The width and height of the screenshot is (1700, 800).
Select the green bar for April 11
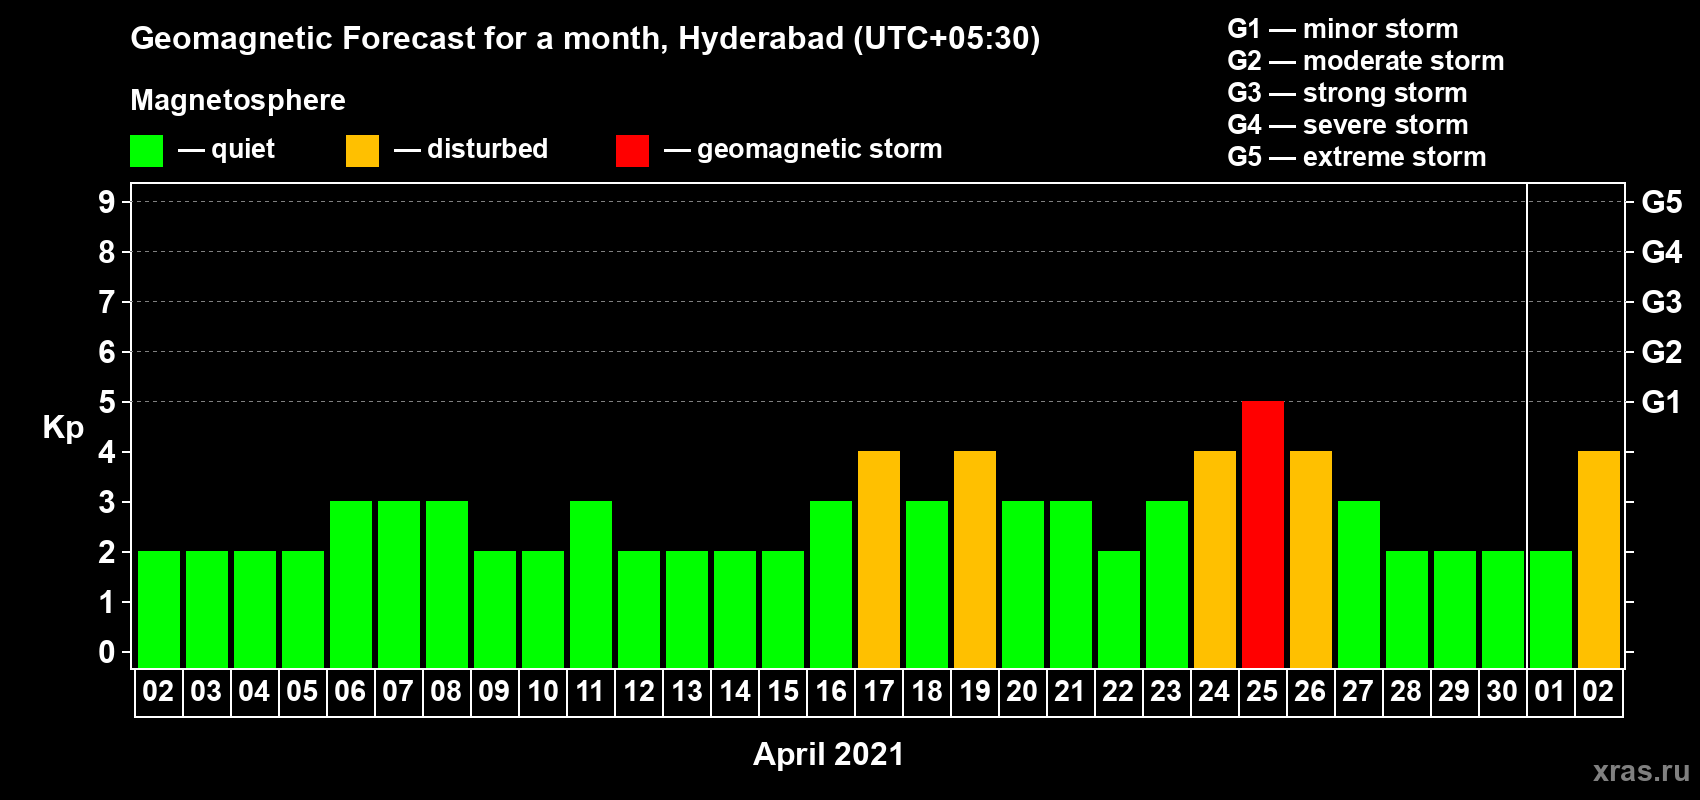tap(591, 584)
